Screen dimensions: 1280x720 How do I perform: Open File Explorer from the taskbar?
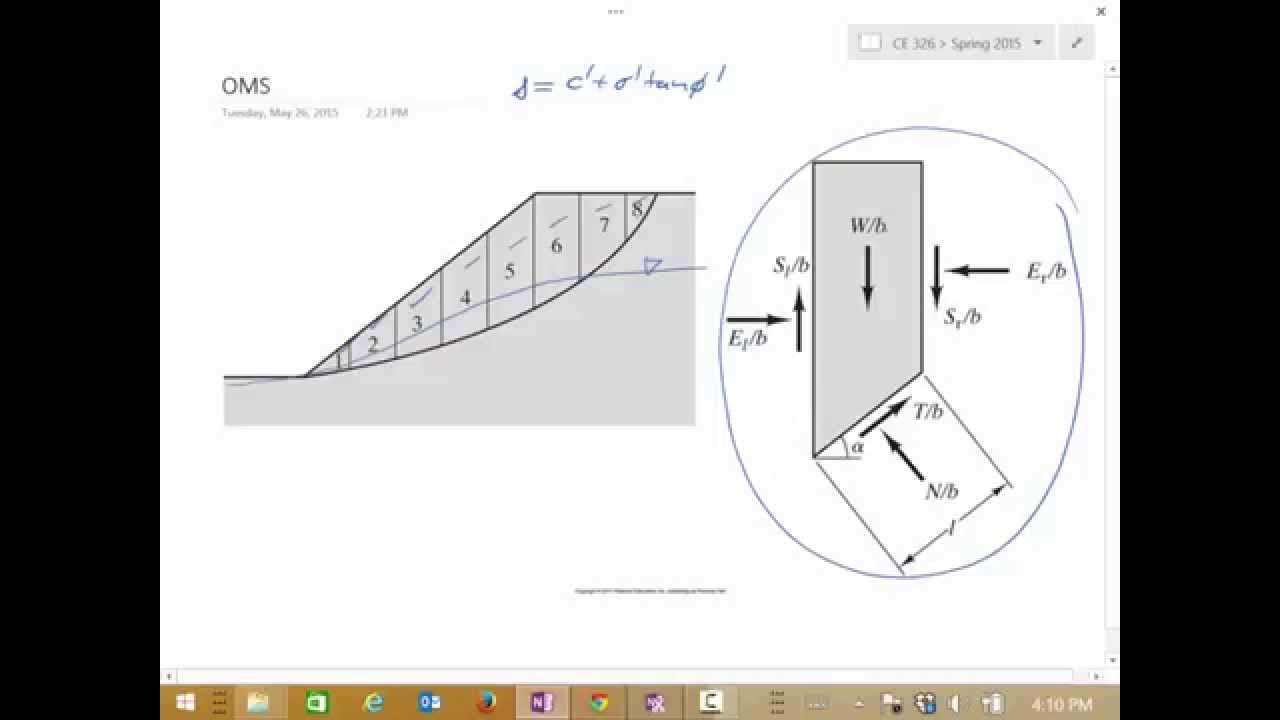[258, 703]
